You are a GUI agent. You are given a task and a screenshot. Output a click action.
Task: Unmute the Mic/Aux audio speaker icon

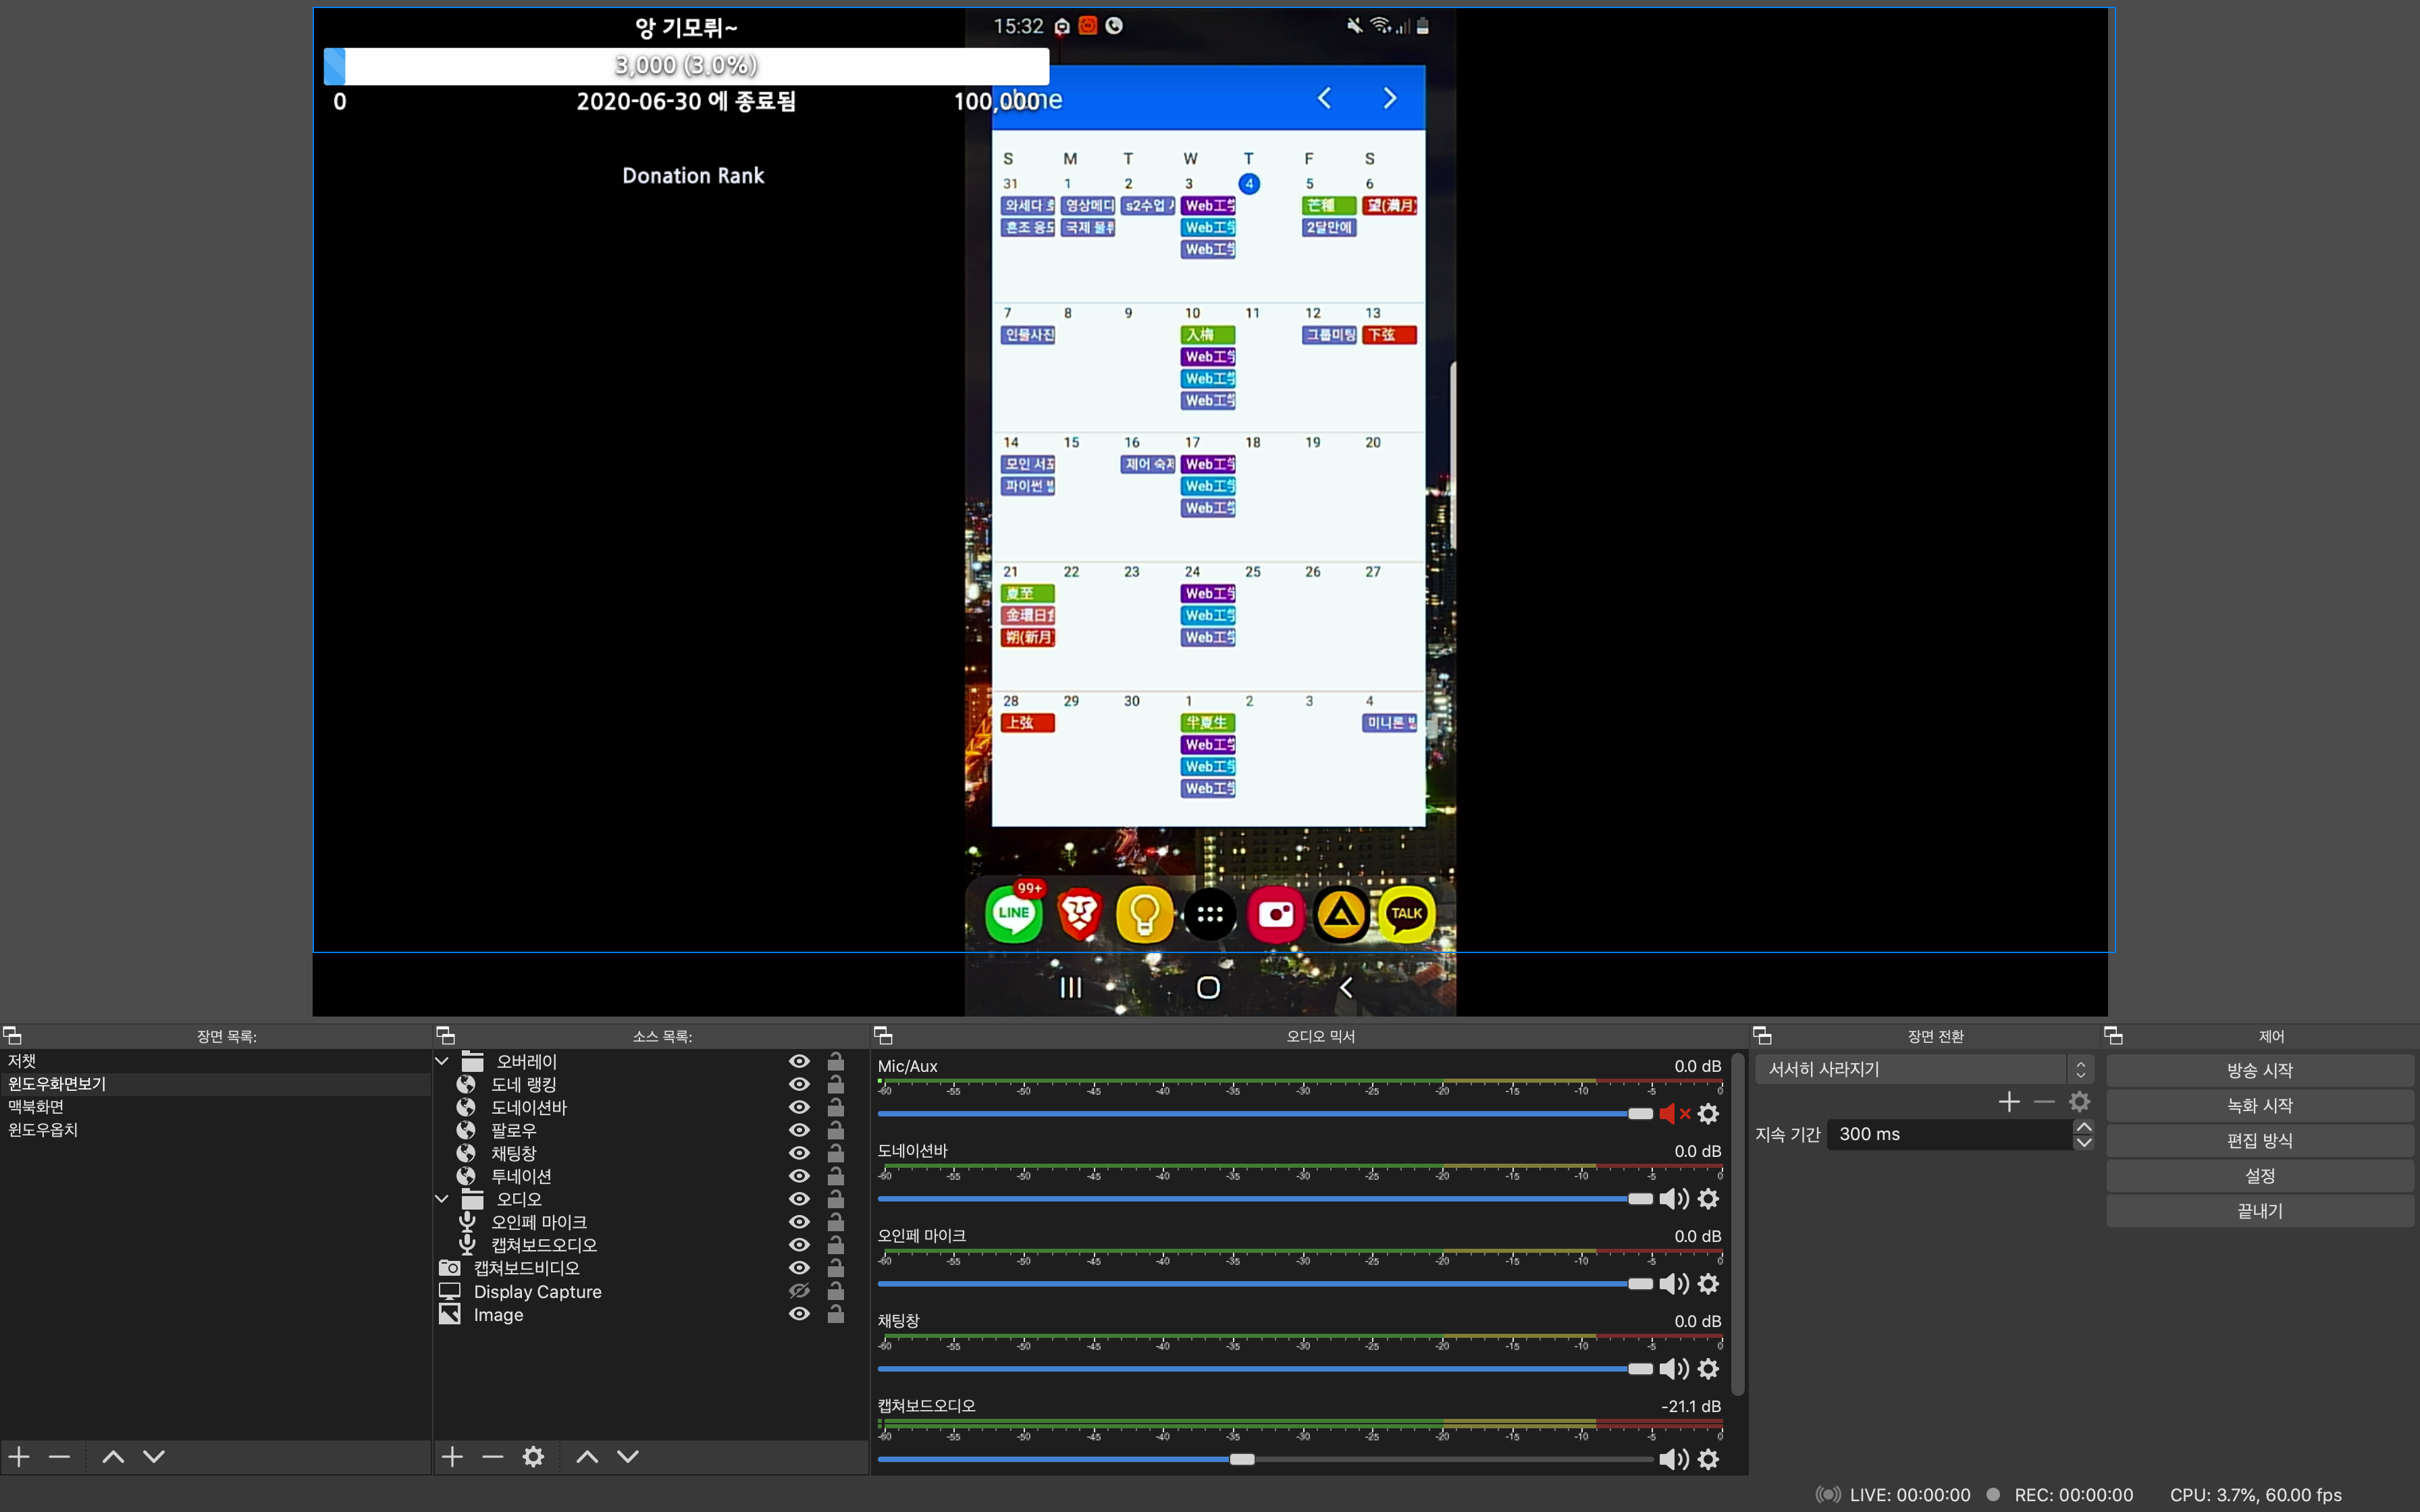click(1672, 1114)
